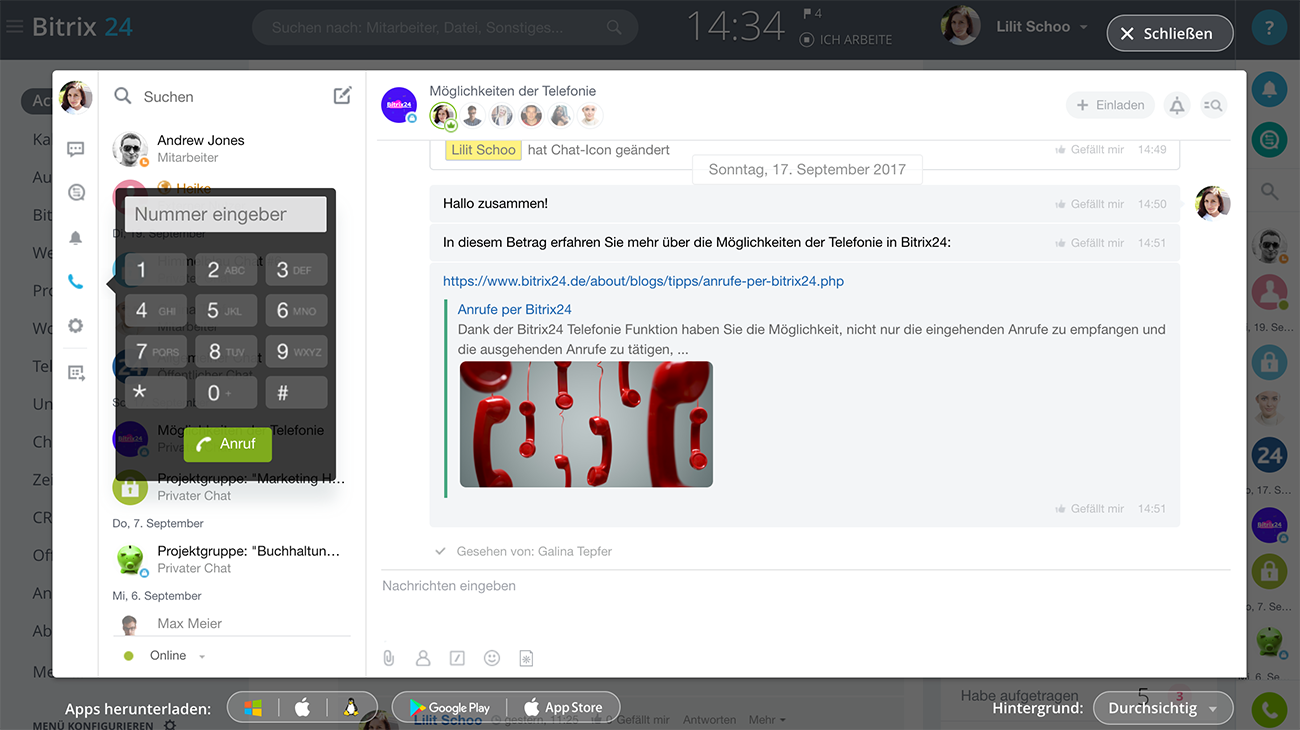
Task: Dial digit 7 PQRS on keypad
Action: click(156, 352)
